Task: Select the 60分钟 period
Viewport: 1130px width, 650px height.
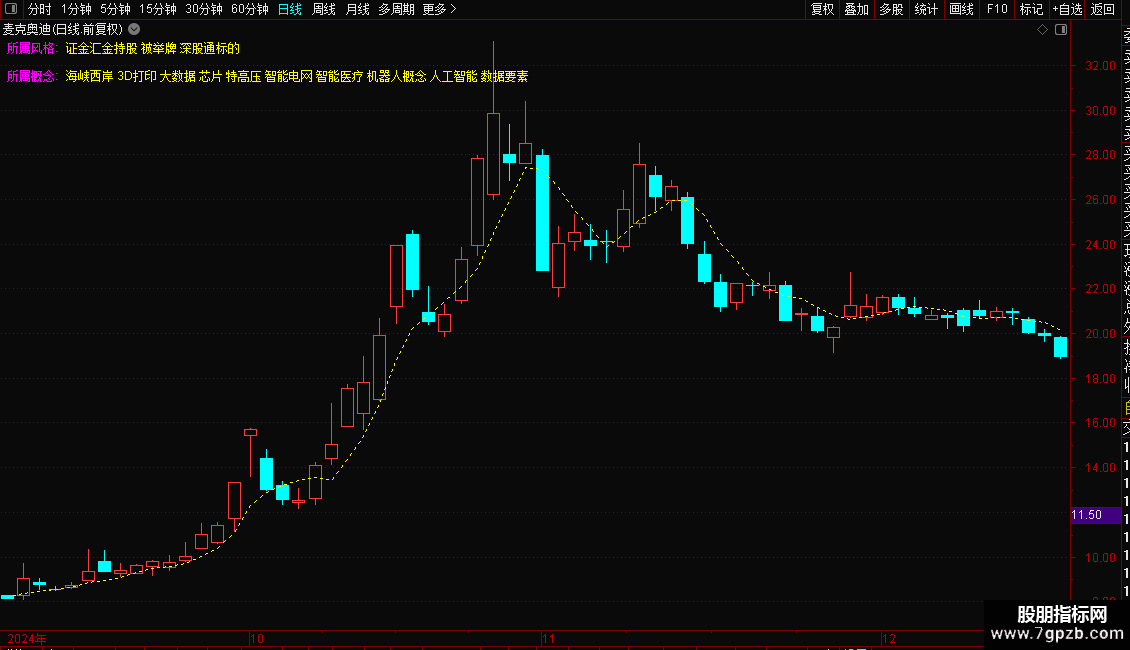Action: (x=250, y=9)
